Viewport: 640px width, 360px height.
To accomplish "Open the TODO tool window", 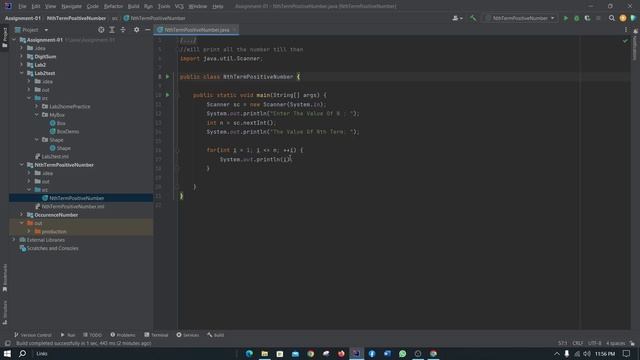I will (x=92, y=335).
